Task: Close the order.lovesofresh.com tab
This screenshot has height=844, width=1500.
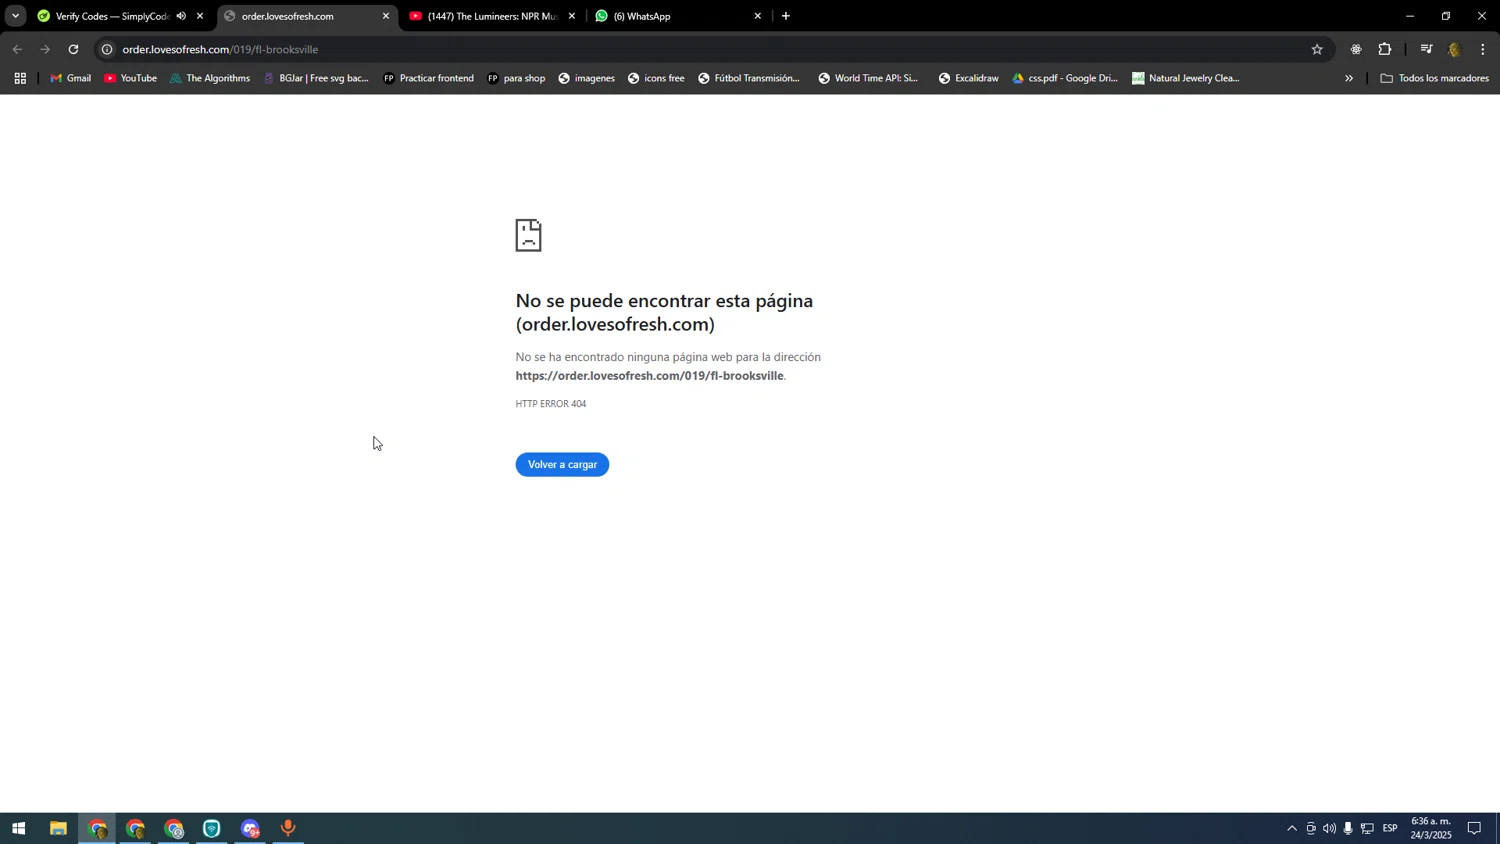Action: (386, 16)
